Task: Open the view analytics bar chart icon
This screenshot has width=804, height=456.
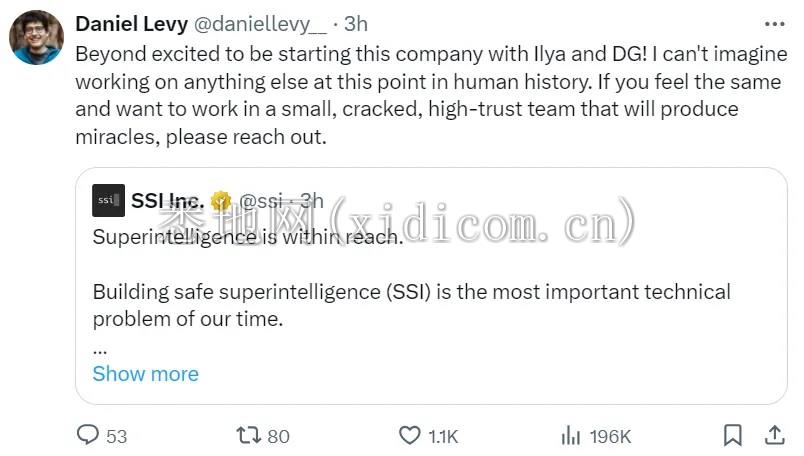Action: point(571,436)
